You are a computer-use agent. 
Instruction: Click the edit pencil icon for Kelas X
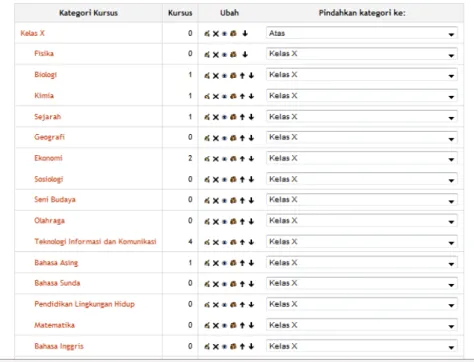tap(207, 33)
